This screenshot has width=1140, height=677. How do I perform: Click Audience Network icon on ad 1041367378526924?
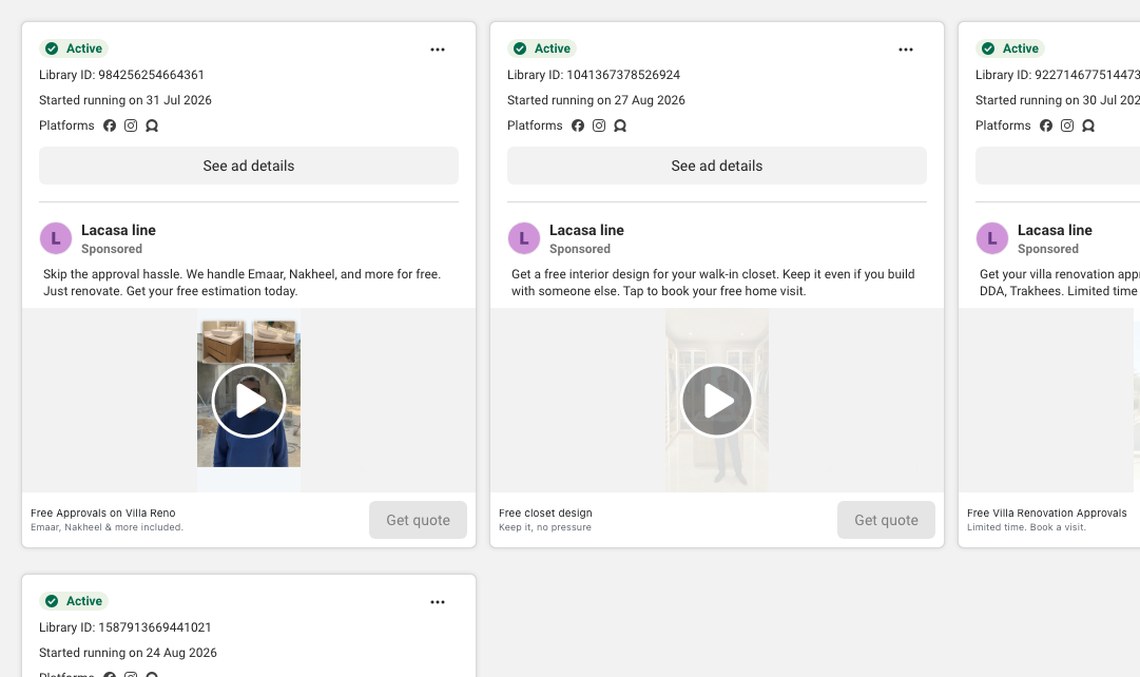(620, 125)
